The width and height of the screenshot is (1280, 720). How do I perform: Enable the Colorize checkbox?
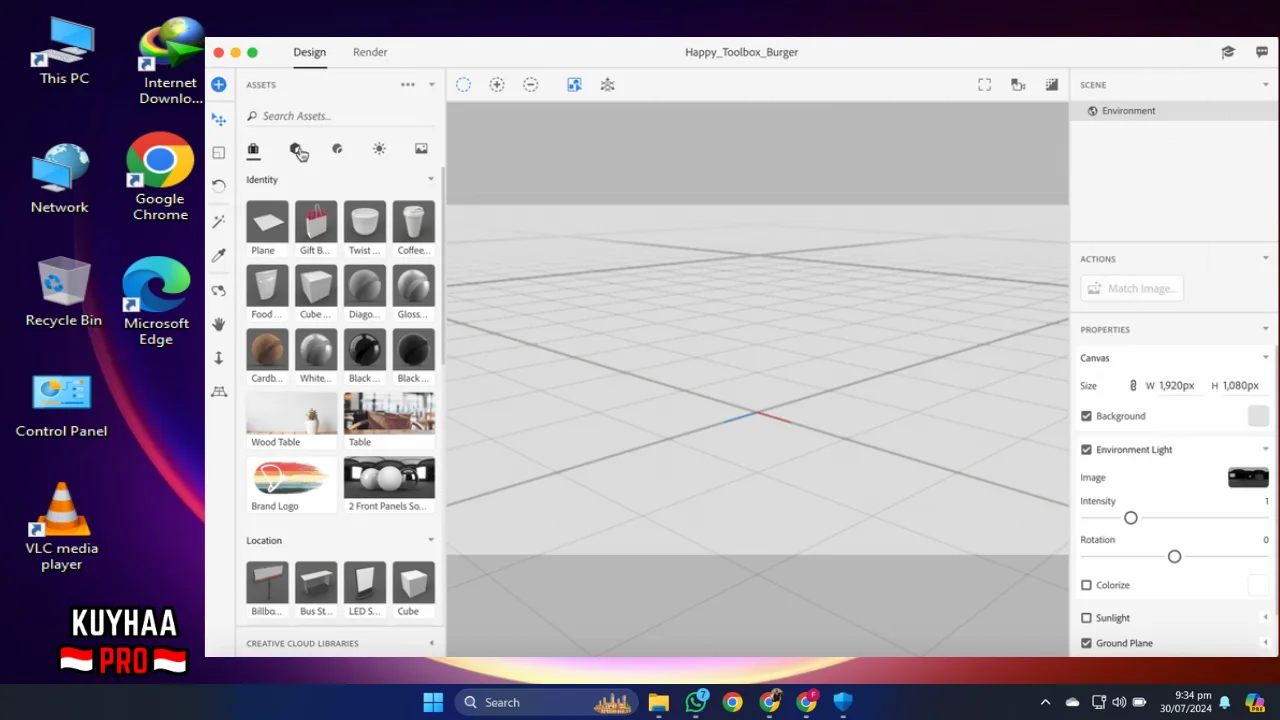coord(1086,585)
